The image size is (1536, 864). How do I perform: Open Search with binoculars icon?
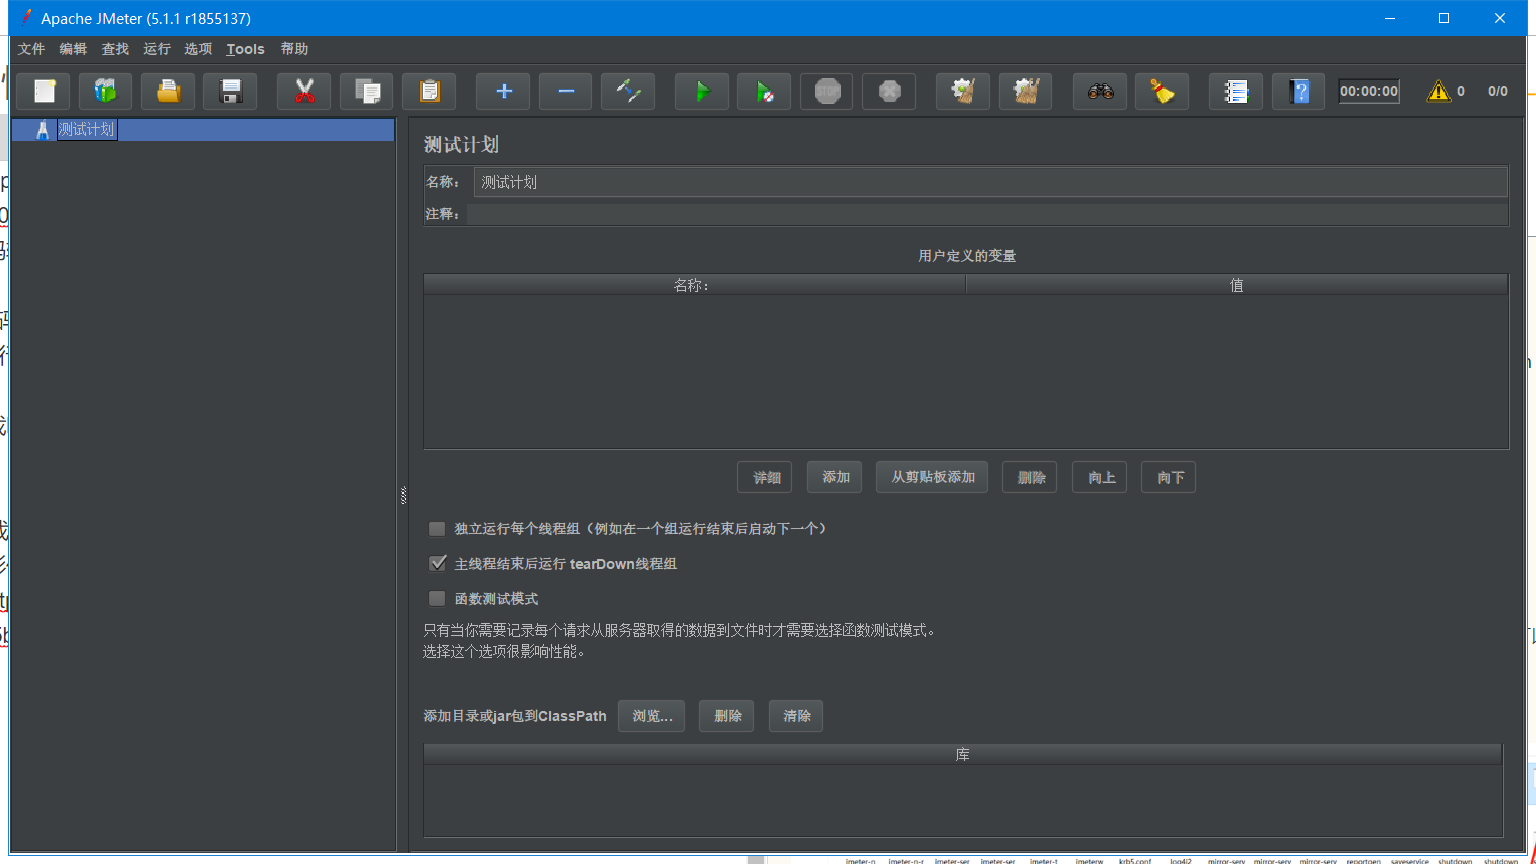(x=1100, y=91)
